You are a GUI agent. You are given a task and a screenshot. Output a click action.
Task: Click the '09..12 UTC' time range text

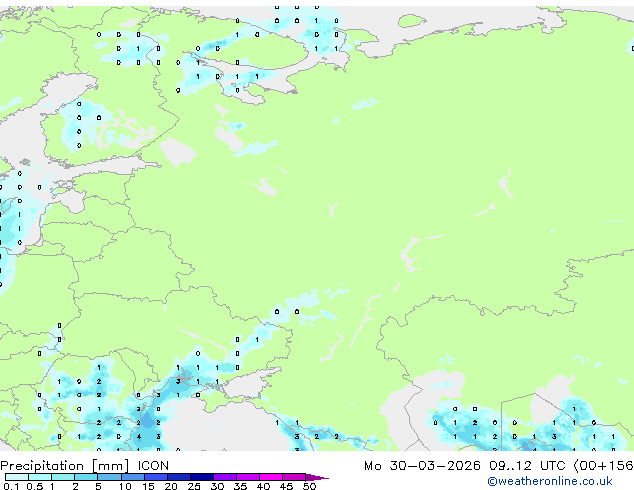coord(527,466)
